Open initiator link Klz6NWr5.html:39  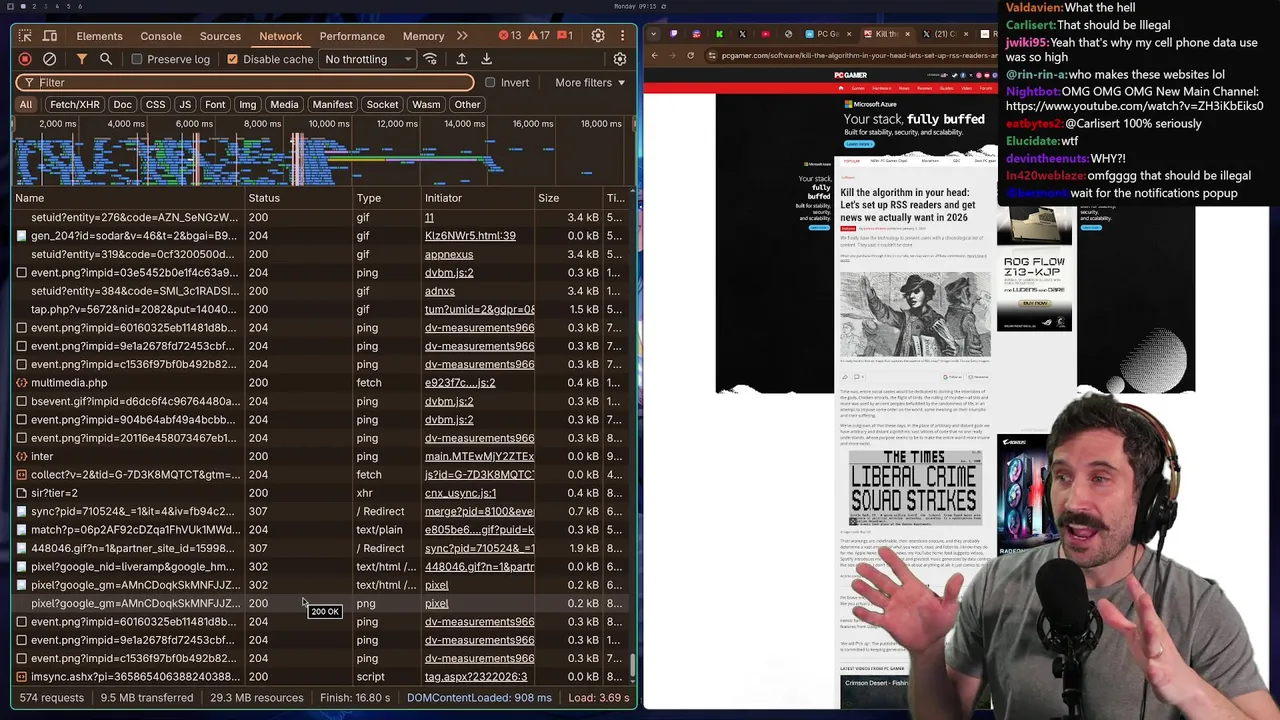click(x=470, y=236)
